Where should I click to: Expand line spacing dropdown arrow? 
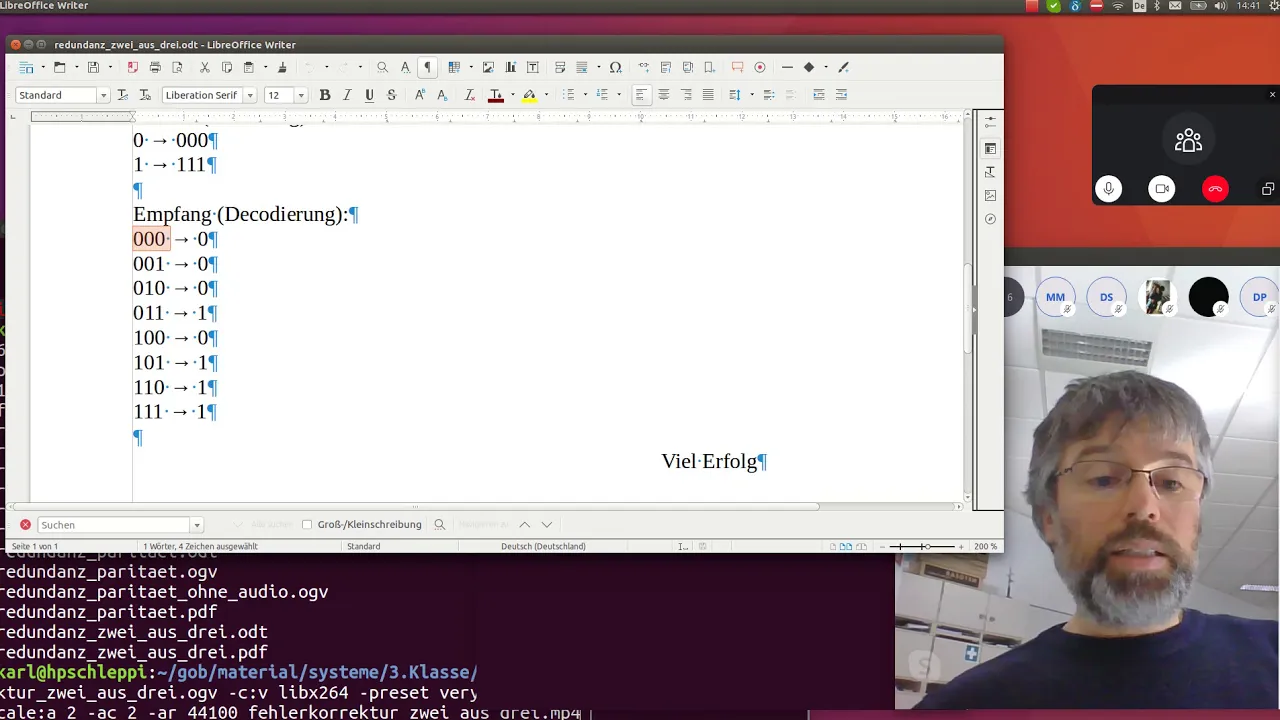coord(751,95)
